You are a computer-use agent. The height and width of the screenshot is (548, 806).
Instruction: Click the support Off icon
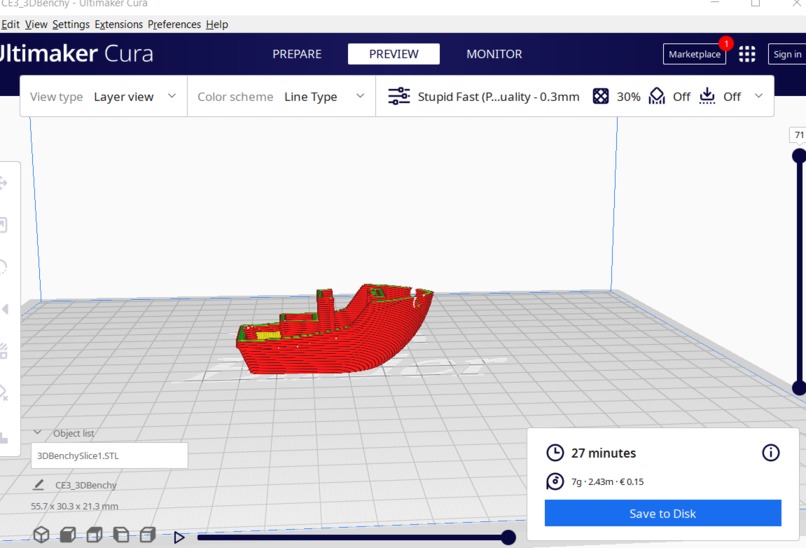[656, 96]
